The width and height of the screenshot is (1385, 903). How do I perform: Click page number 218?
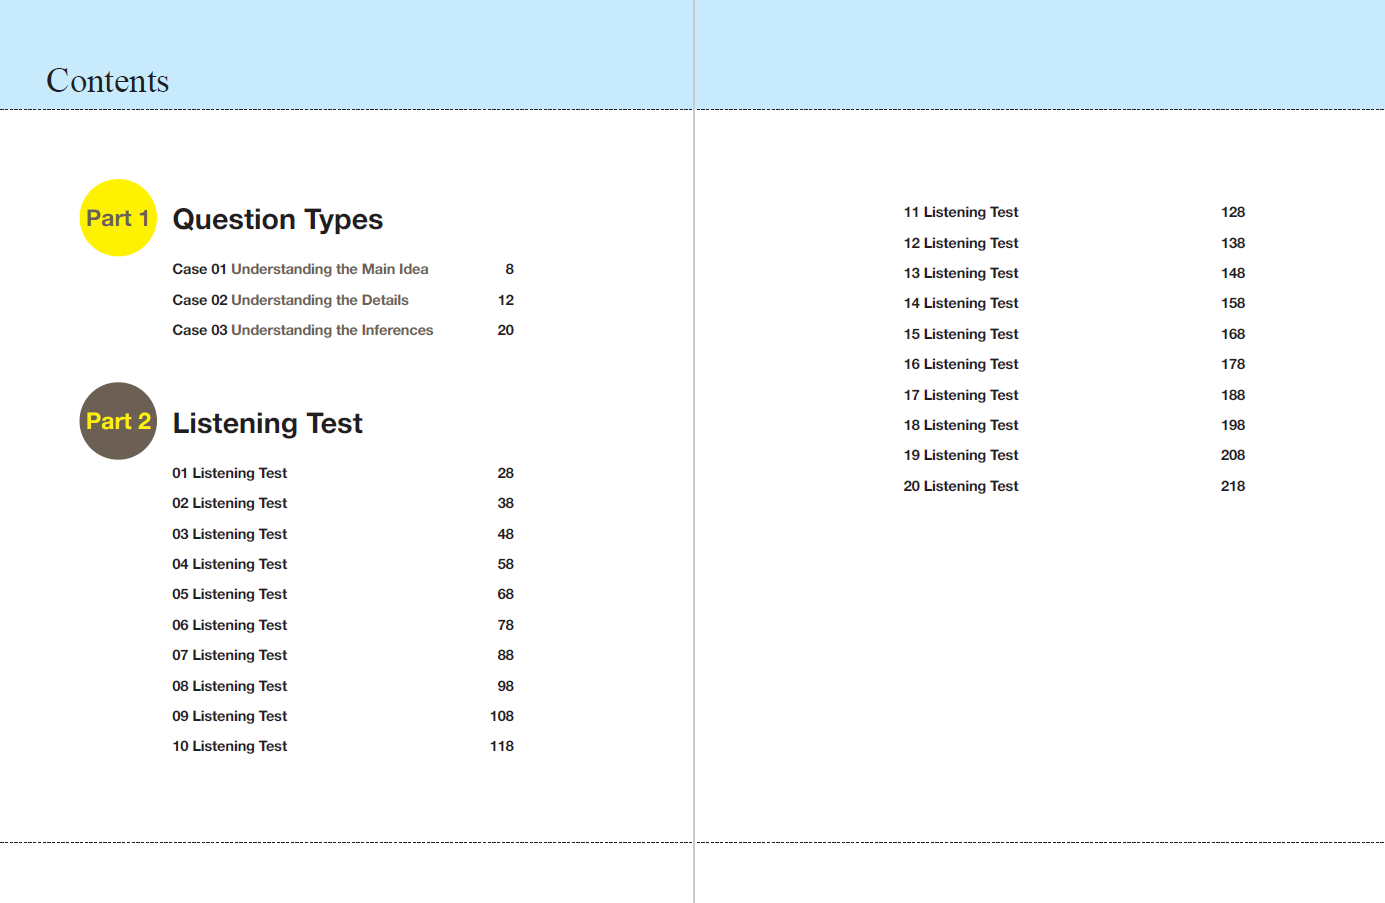point(1233,486)
